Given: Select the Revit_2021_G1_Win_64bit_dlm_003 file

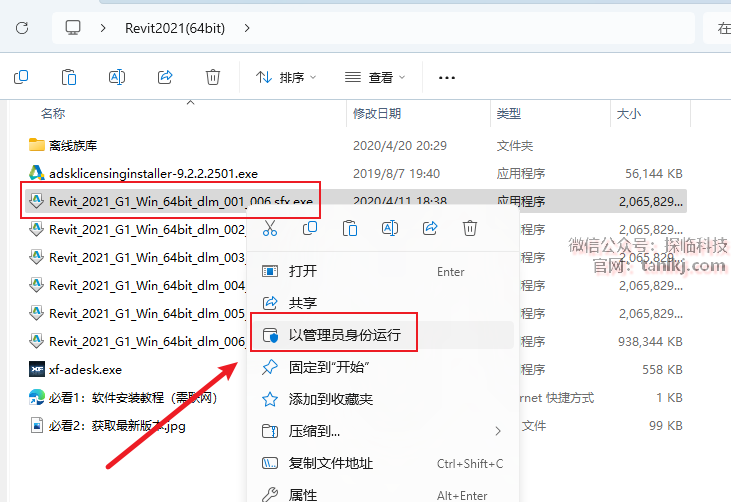Looking at the screenshot, I should pos(147,257).
